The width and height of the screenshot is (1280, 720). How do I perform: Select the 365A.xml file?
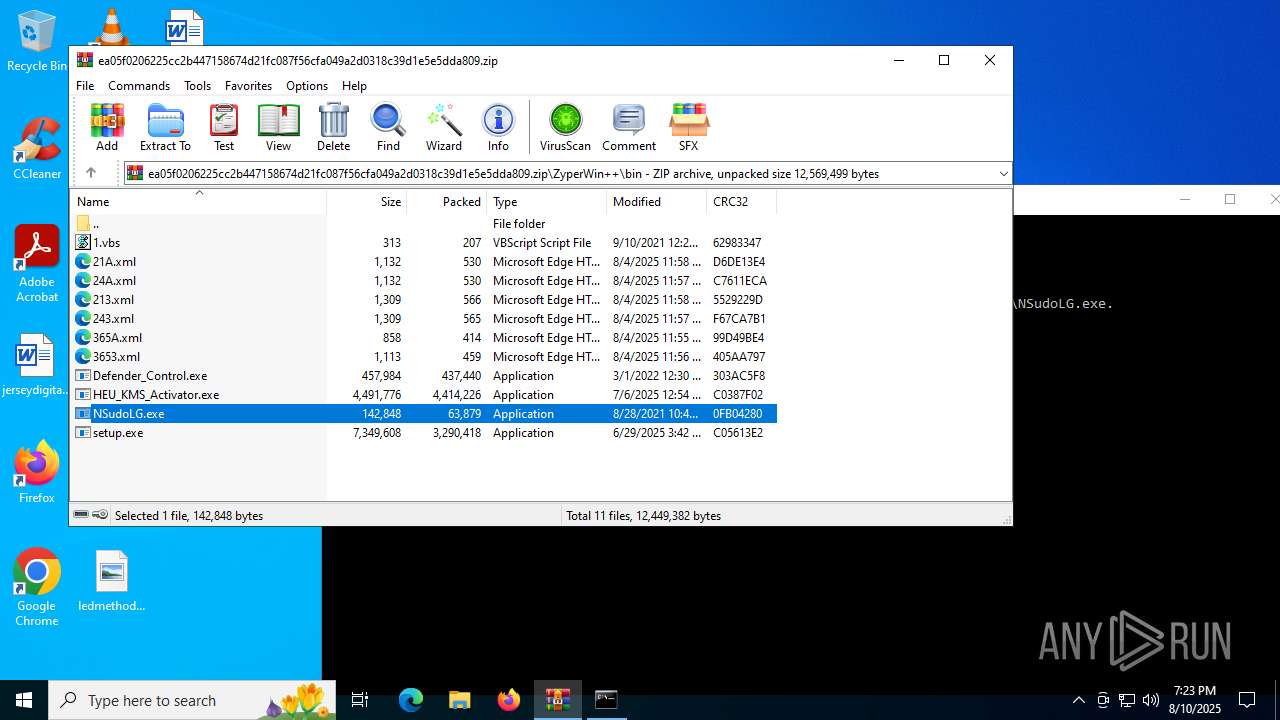pyautogui.click(x=423, y=338)
